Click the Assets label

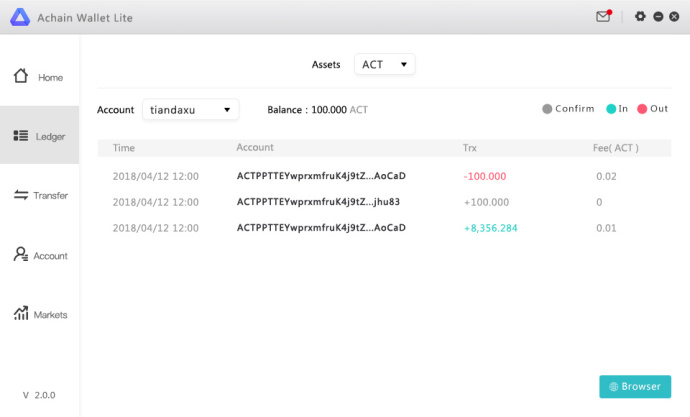pos(326,65)
